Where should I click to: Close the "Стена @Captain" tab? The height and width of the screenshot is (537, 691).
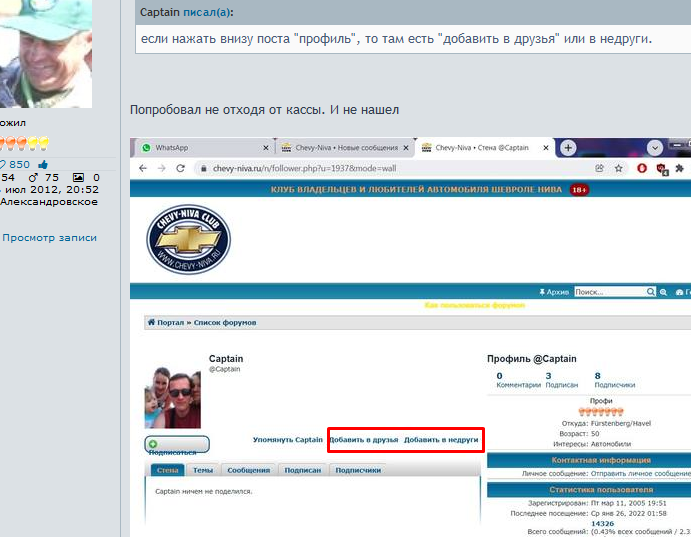[546, 148]
